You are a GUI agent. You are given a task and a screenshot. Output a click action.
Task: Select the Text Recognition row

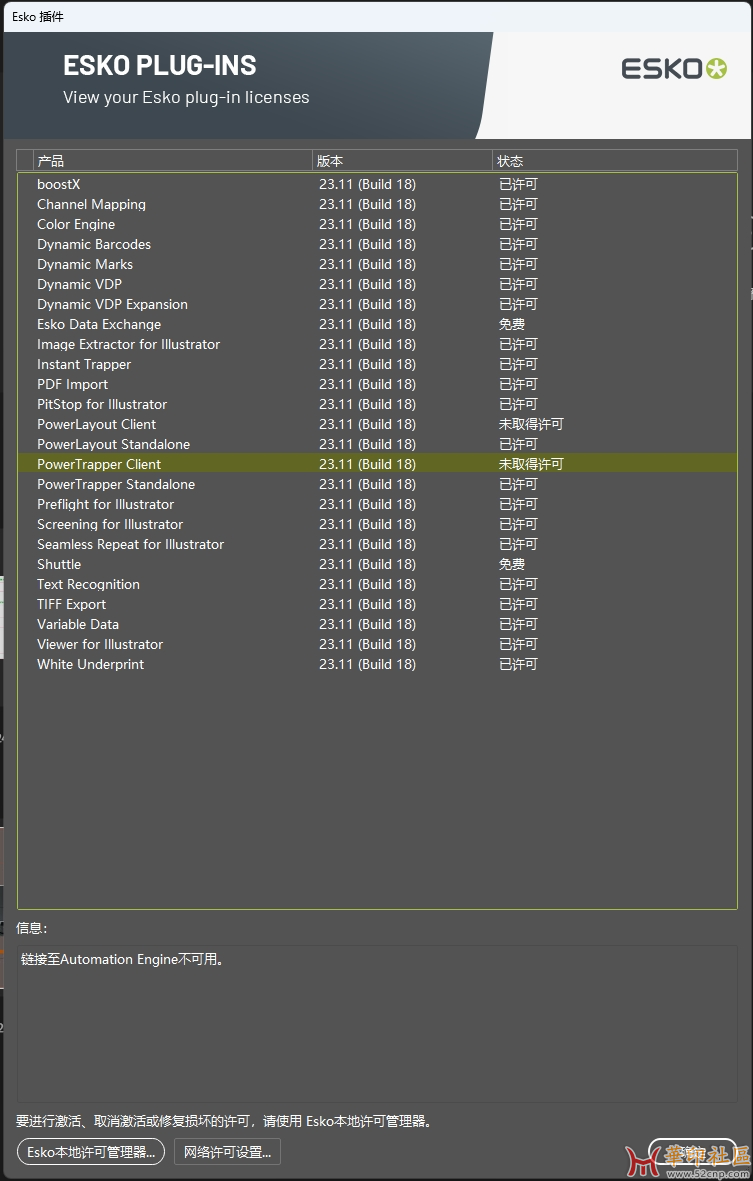coord(377,583)
